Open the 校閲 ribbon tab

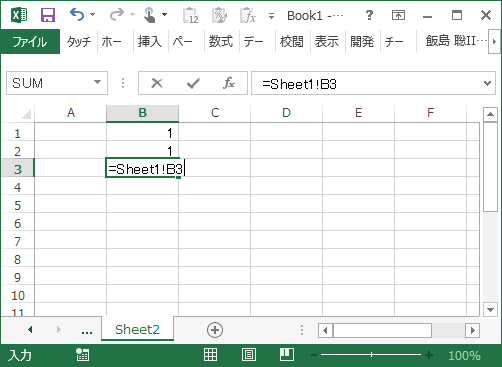292,42
